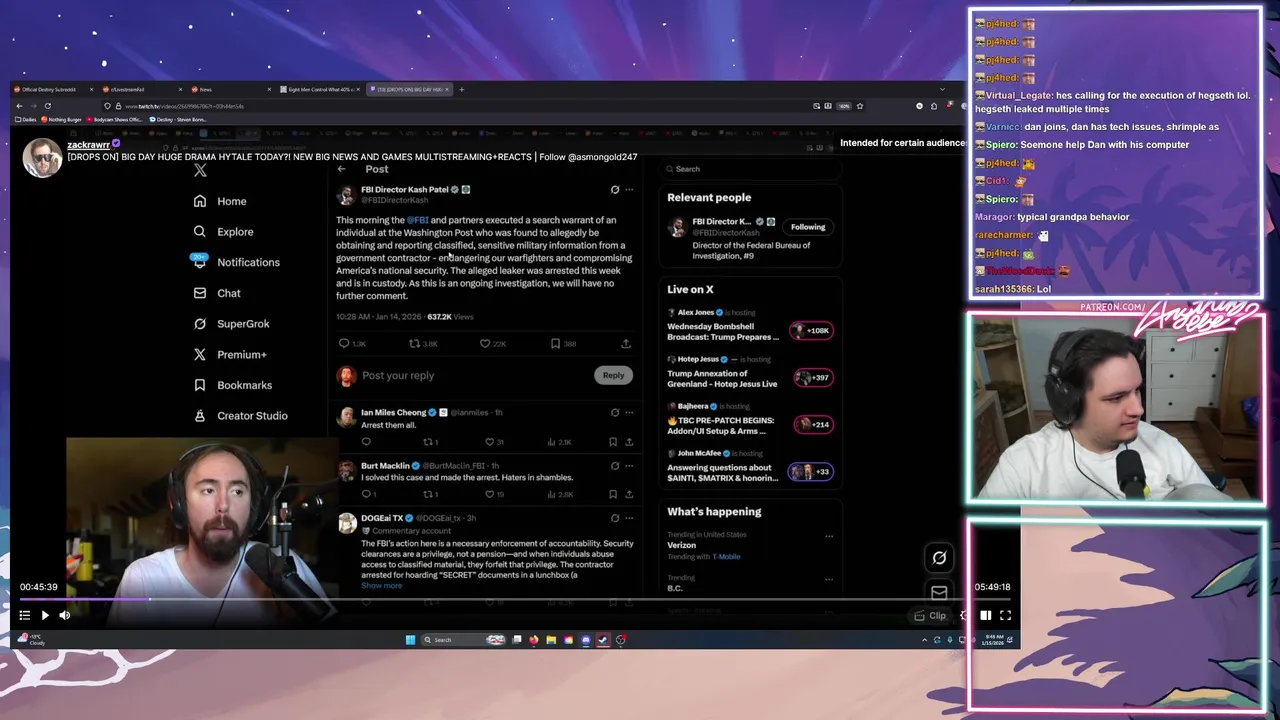Go to Home in X sidebar
Image resolution: width=1280 pixels, height=720 pixels.
coord(220,201)
